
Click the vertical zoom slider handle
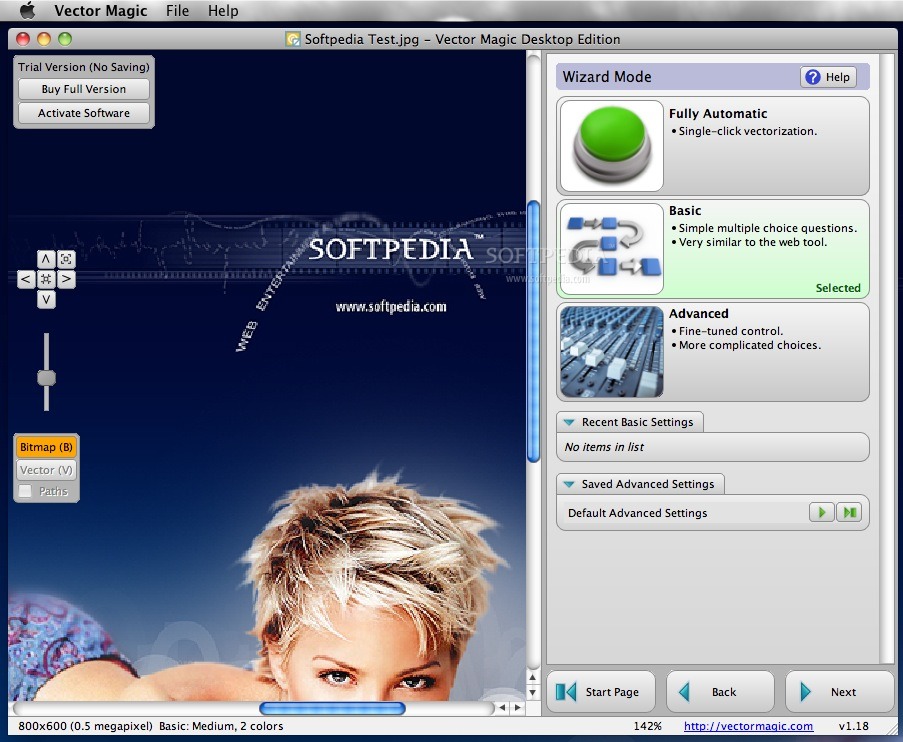(x=46, y=378)
